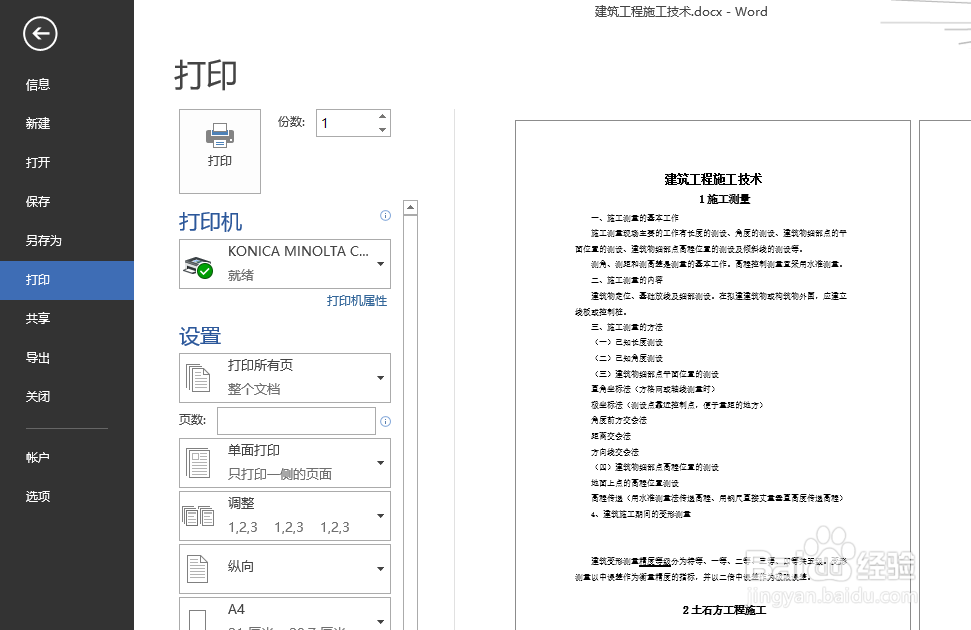Open the 导出 section
The width and height of the screenshot is (971, 630).
(x=38, y=357)
